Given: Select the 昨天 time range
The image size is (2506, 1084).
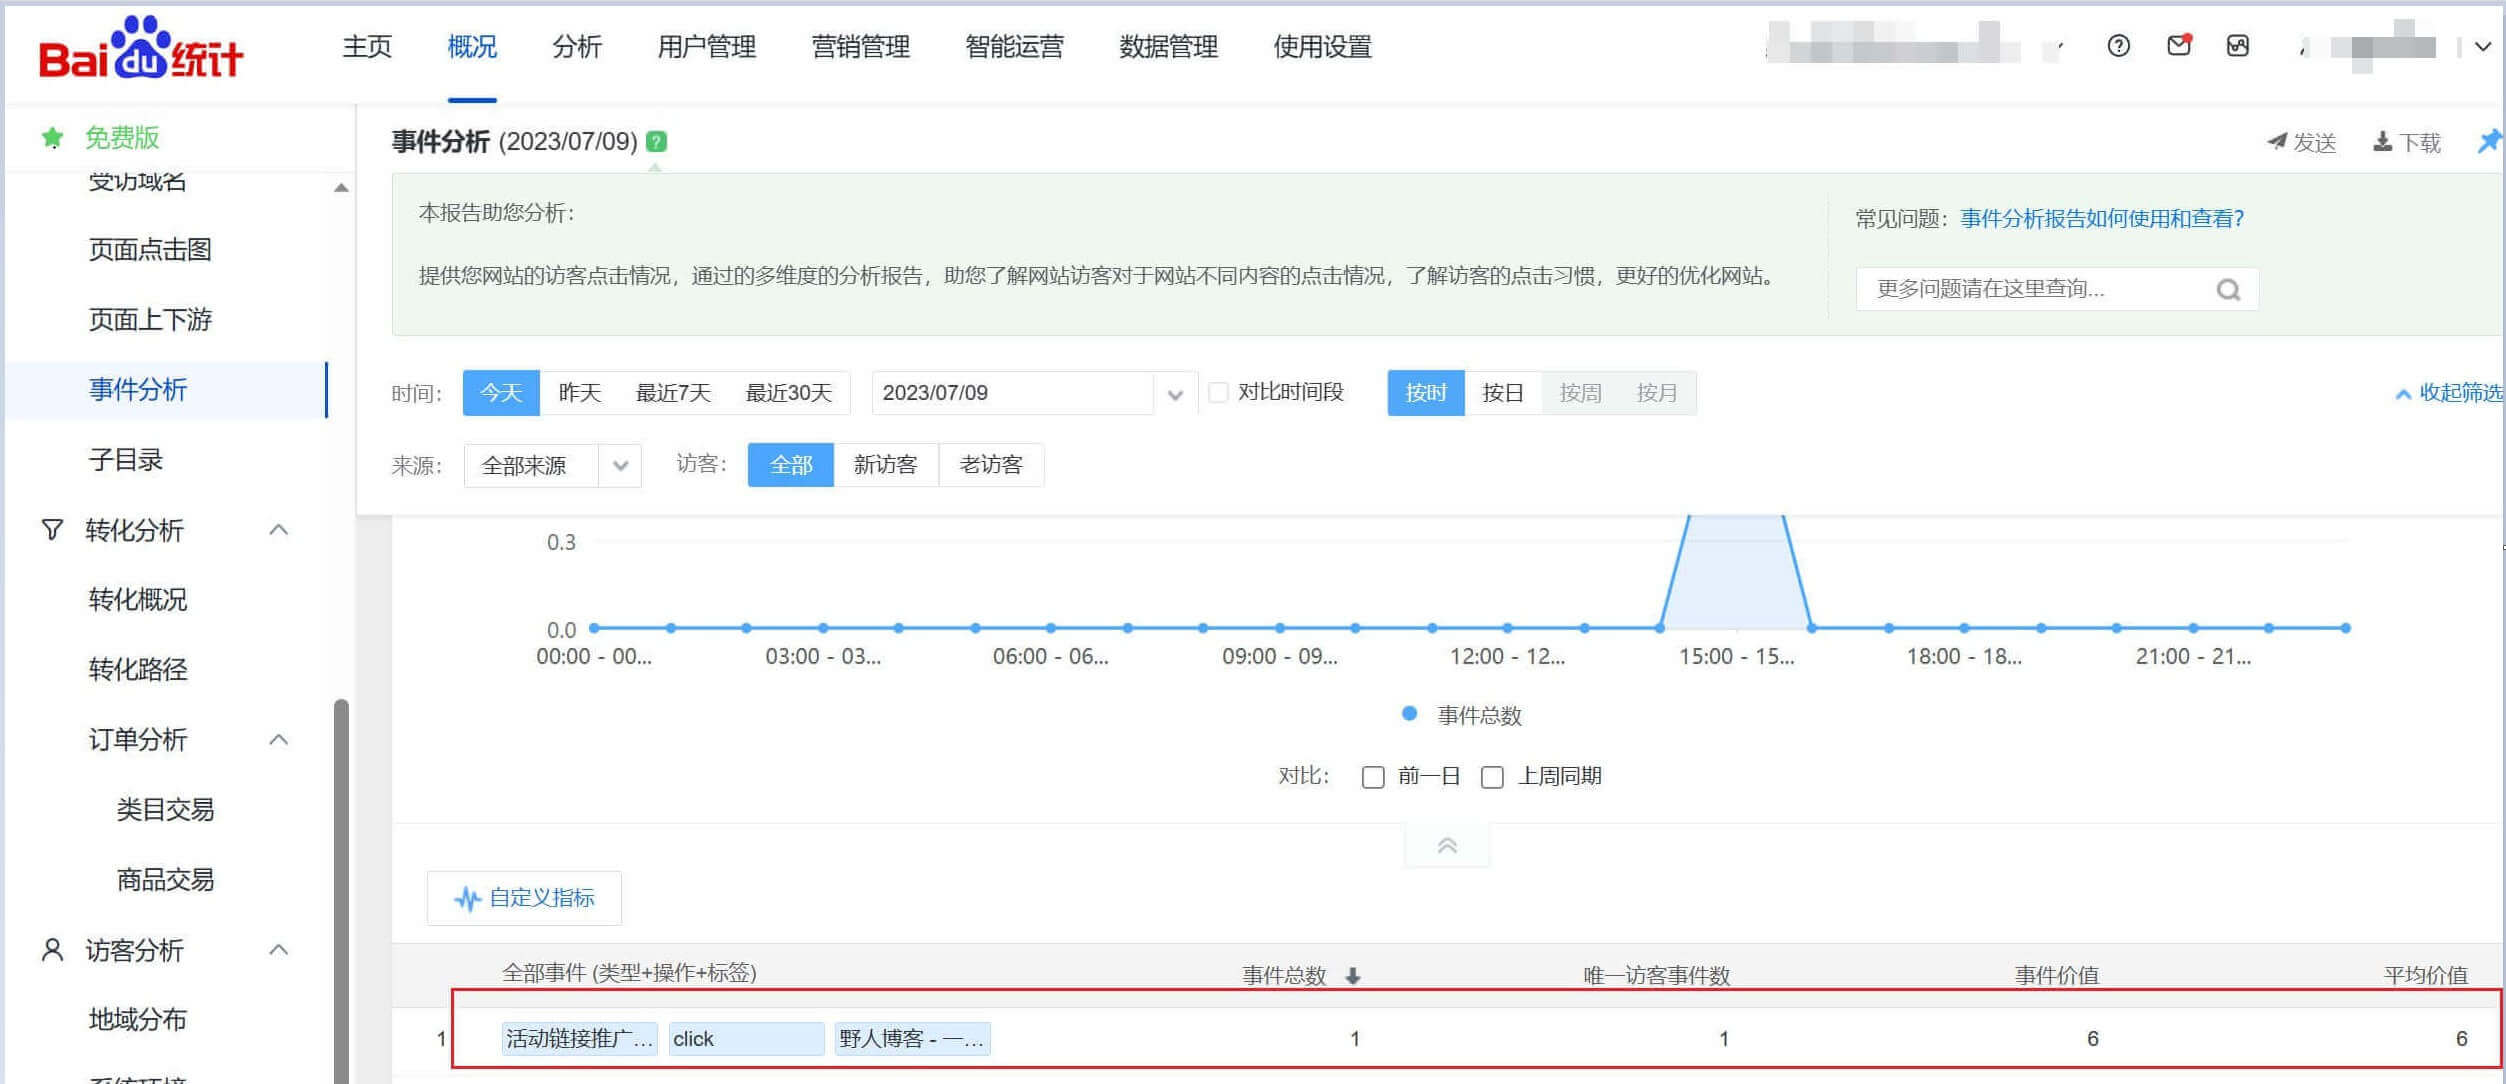Looking at the screenshot, I should [579, 393].
